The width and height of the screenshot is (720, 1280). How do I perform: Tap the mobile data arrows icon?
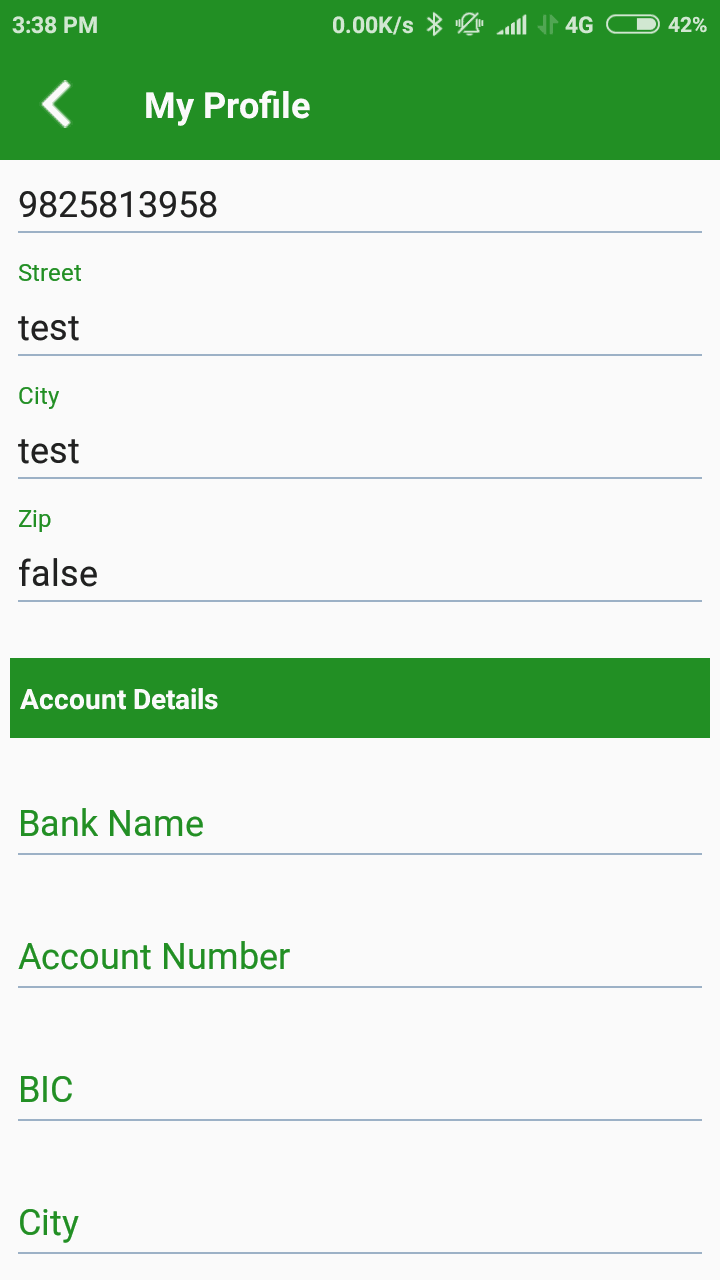pyautogui.click(x=547, y=25)
